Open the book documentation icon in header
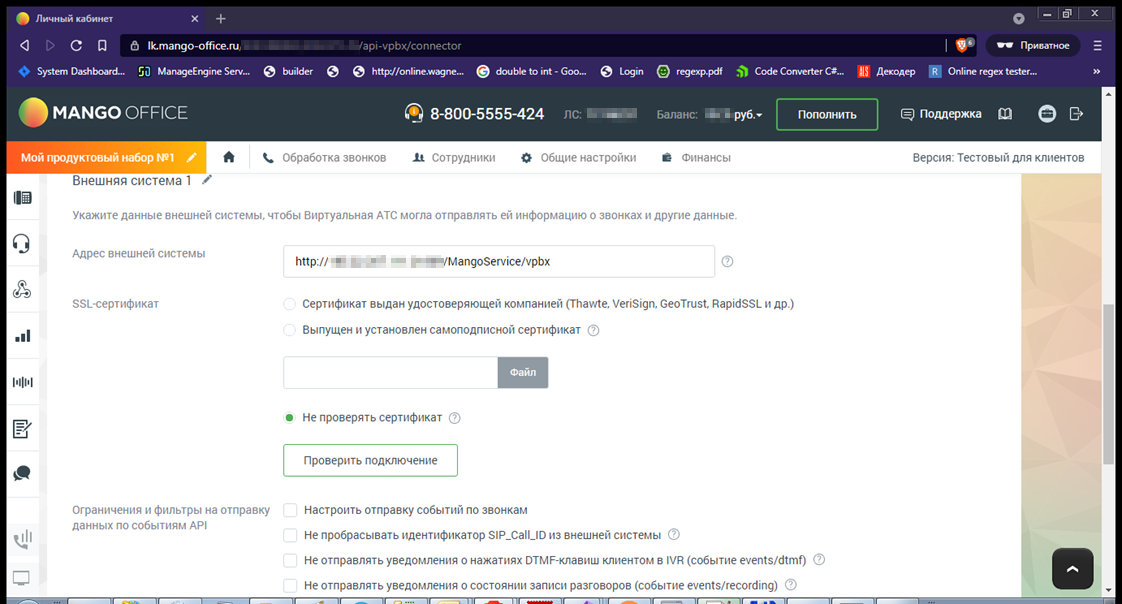The image size is (1122, 604). point(1005,114)
